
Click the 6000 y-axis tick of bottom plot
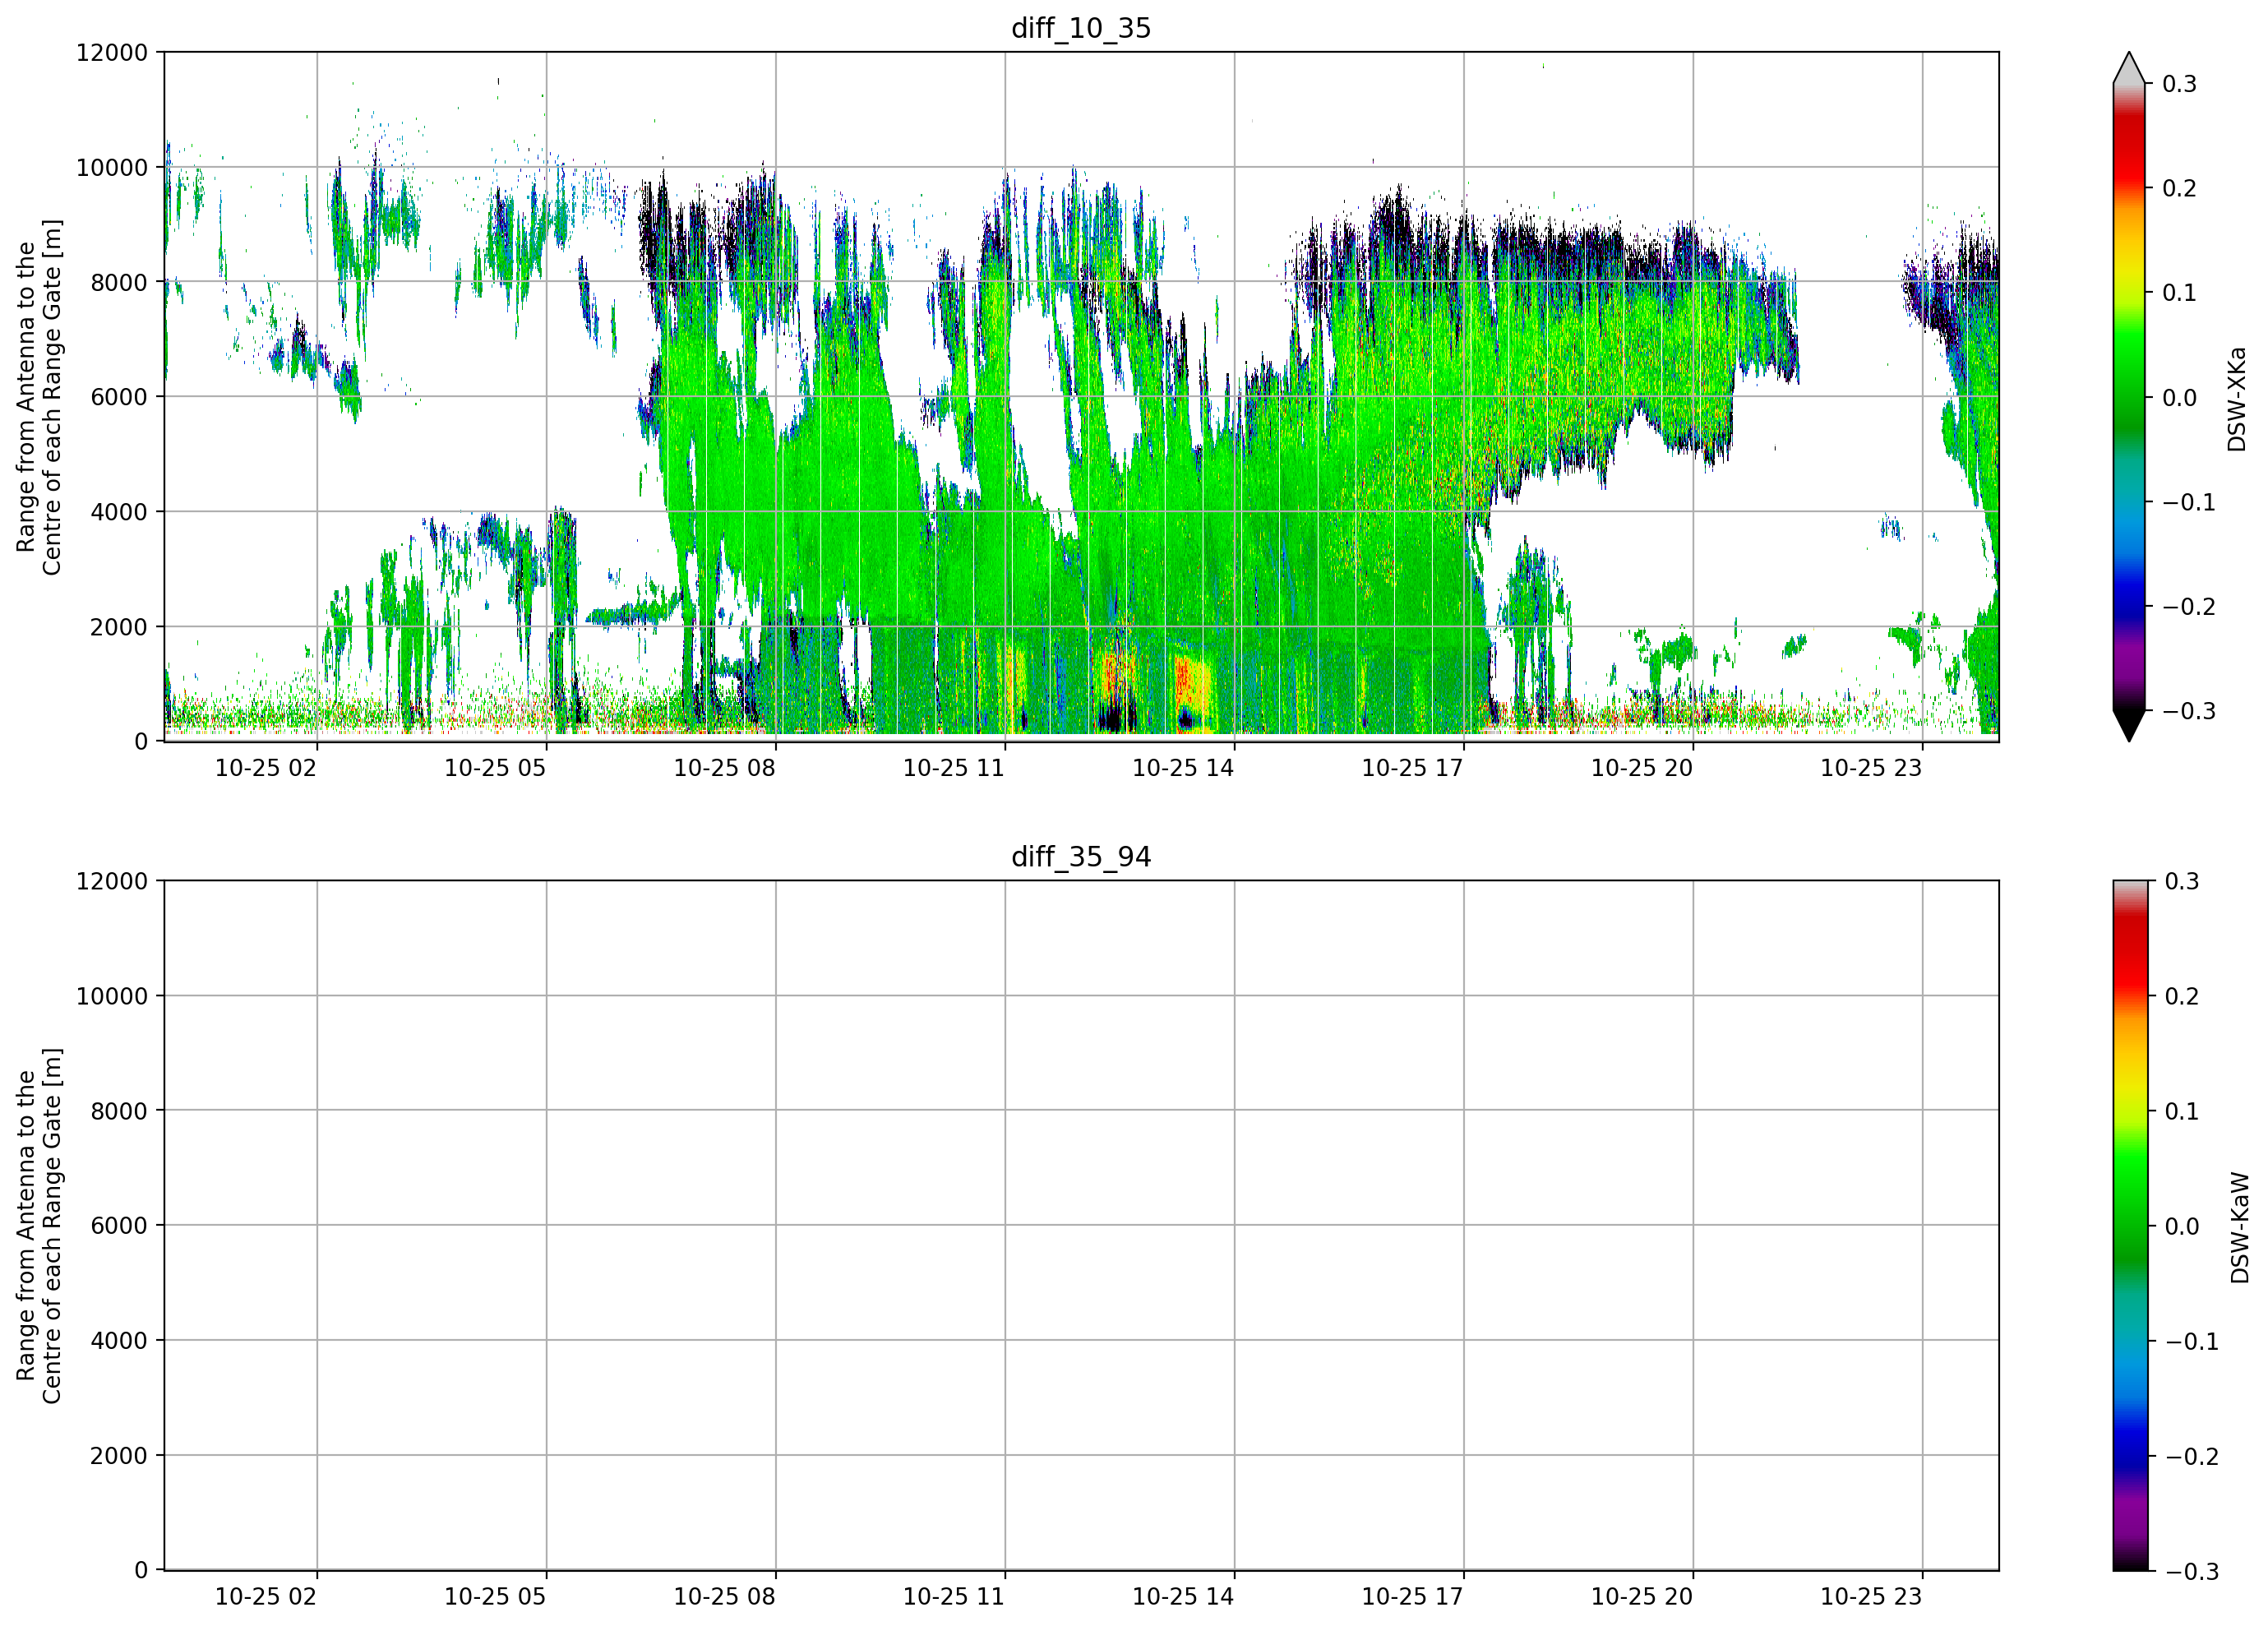click(x=118, y=1225)
